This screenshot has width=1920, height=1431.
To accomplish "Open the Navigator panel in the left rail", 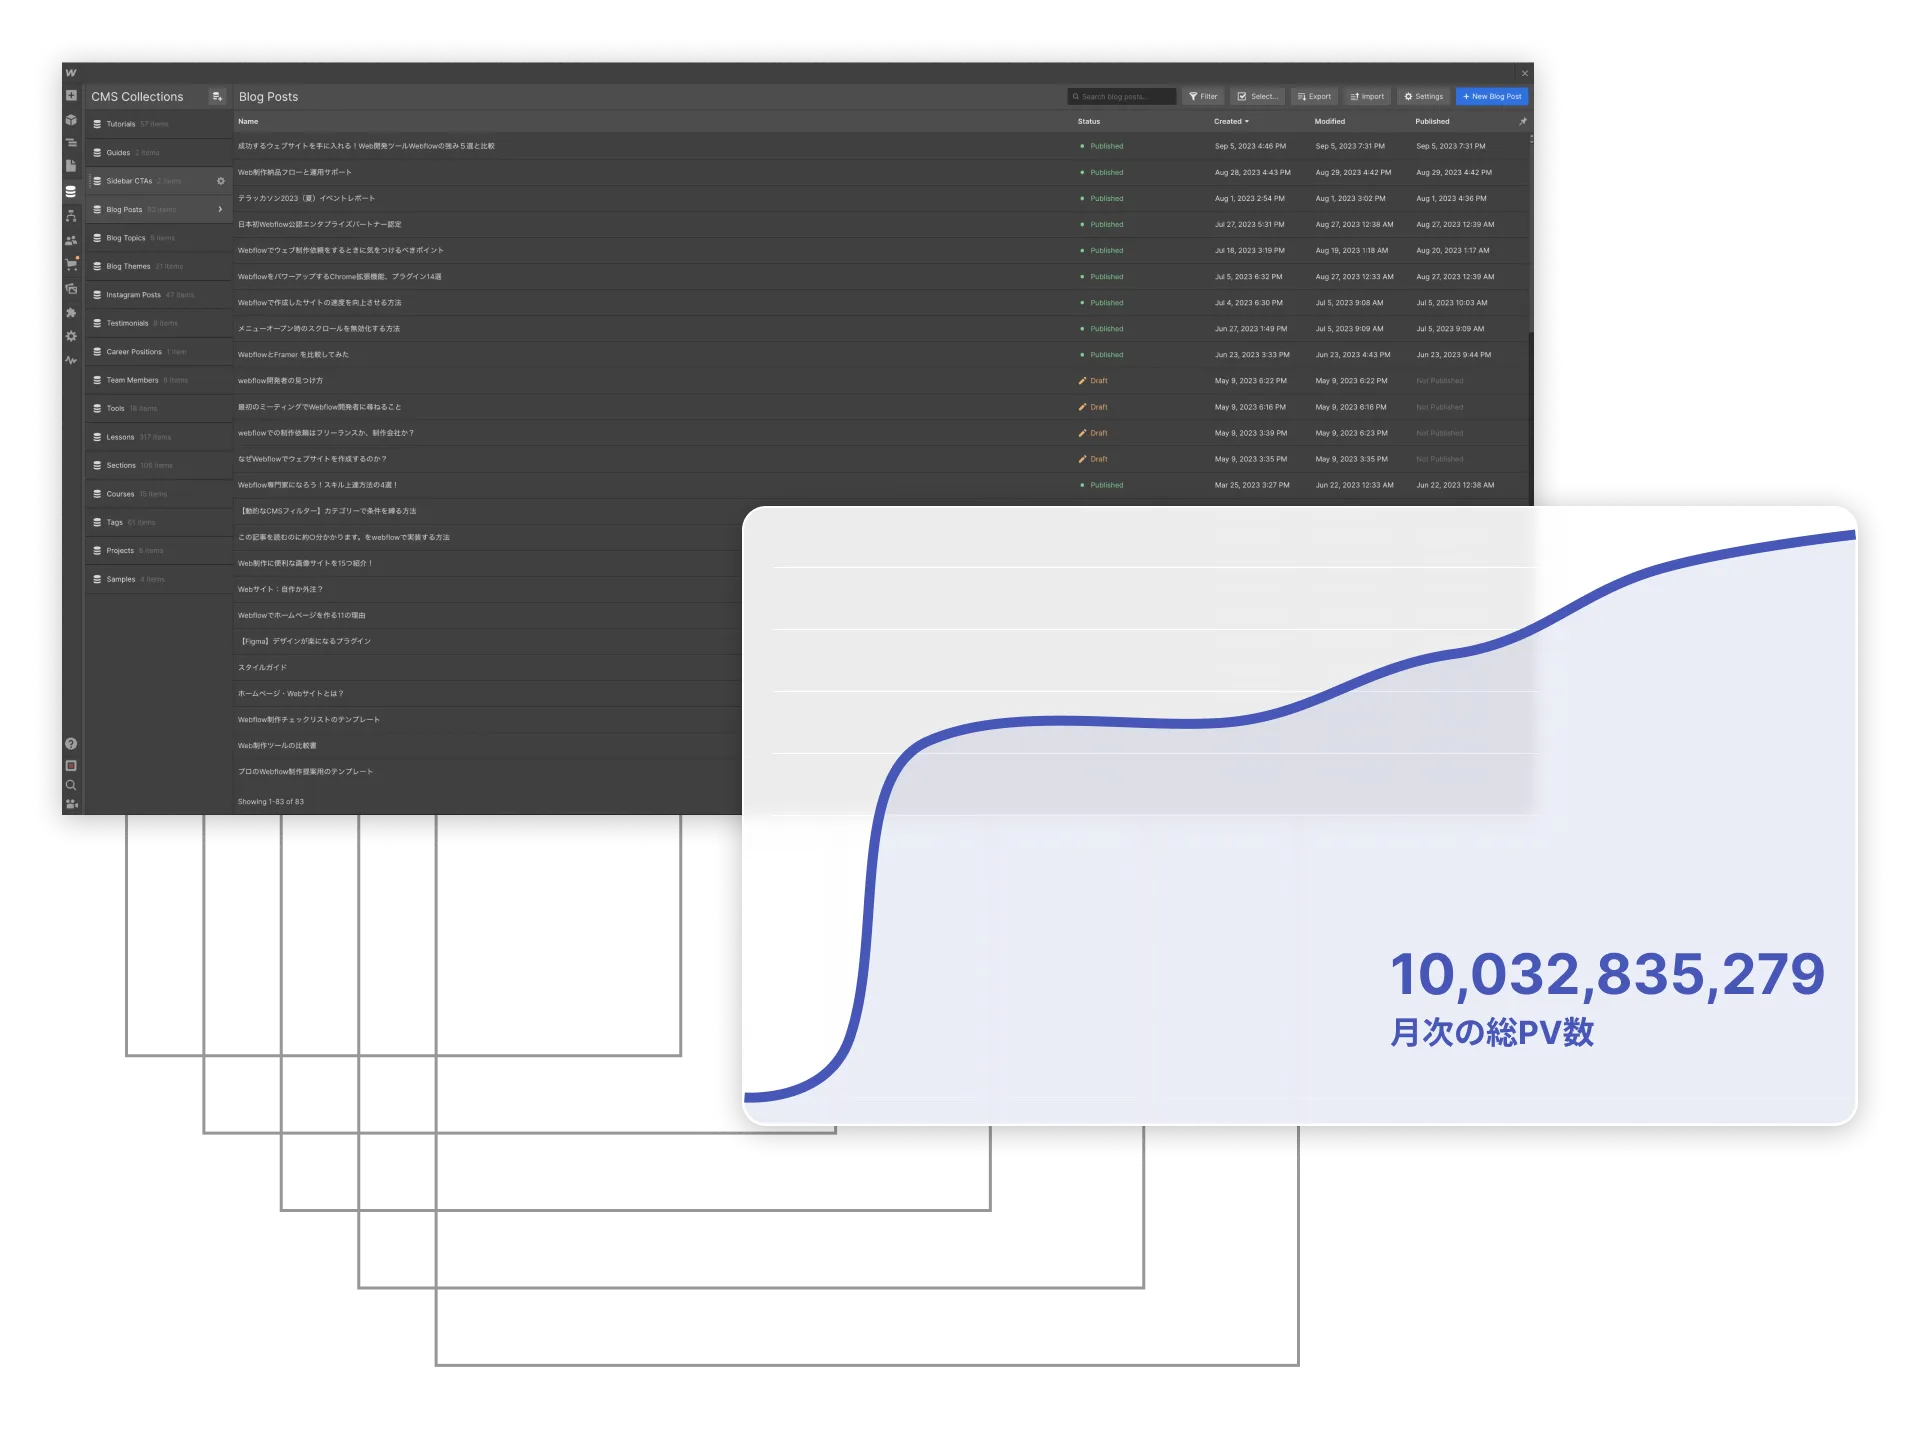I will click(71, 214).
